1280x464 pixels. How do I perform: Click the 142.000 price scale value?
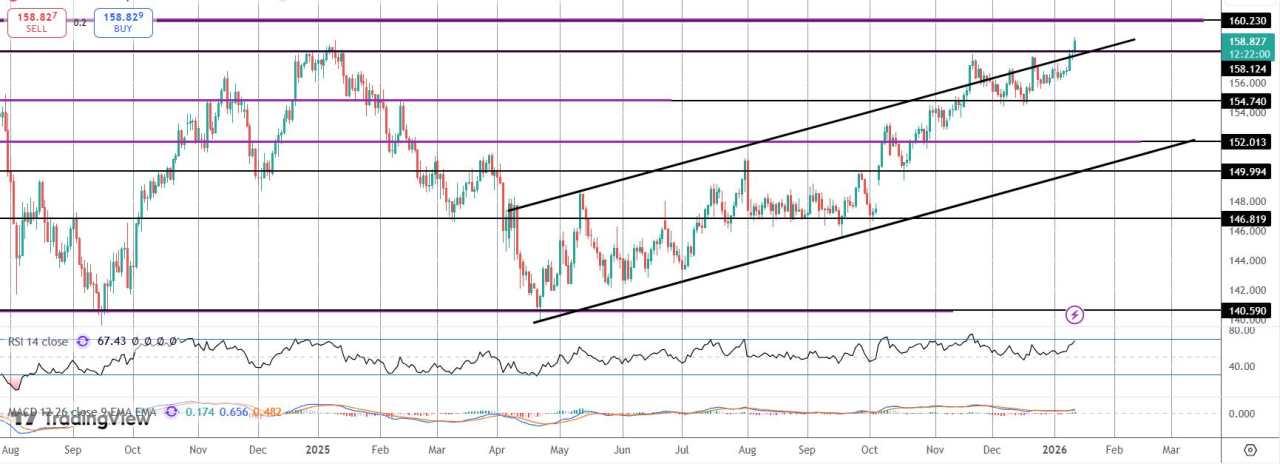click(x=1247, y=290)
